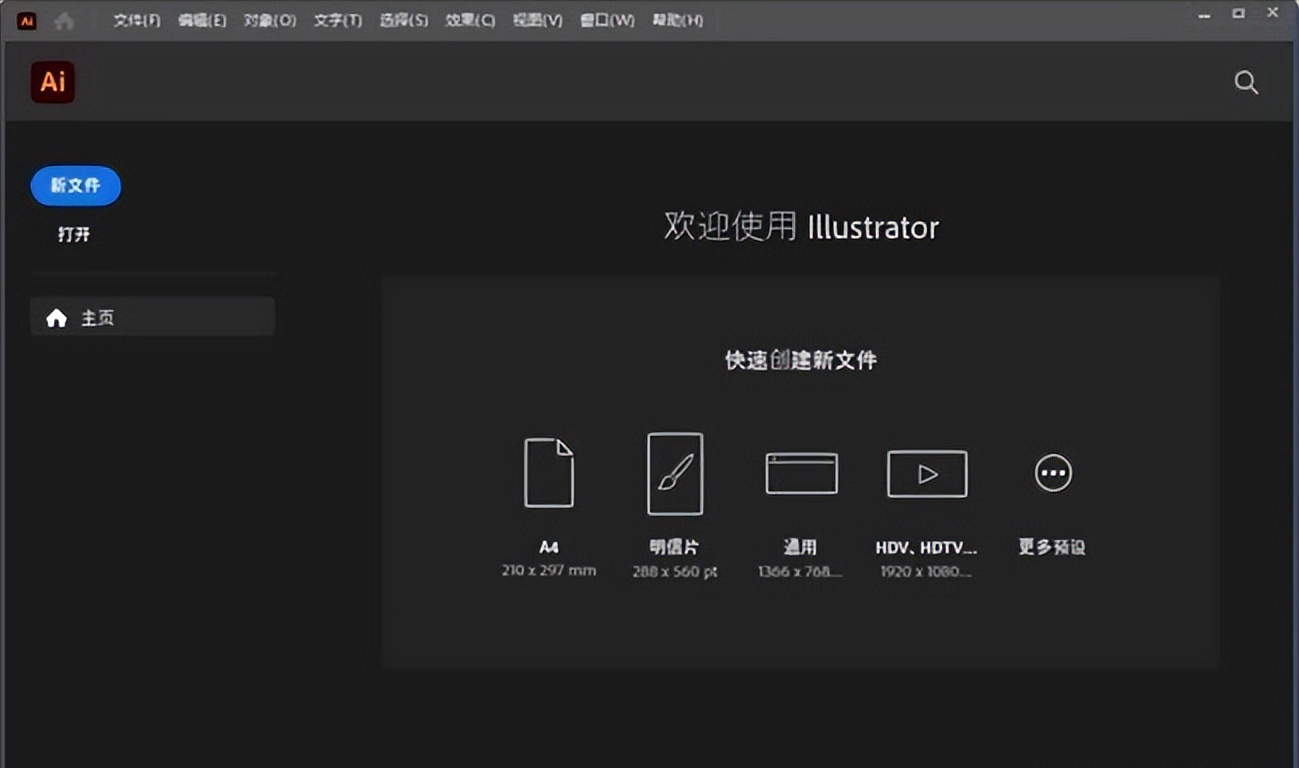This screenshot has height=768, width=1299.
Task: Open search with the magnifier icon
Action: tap(1246, 82)
